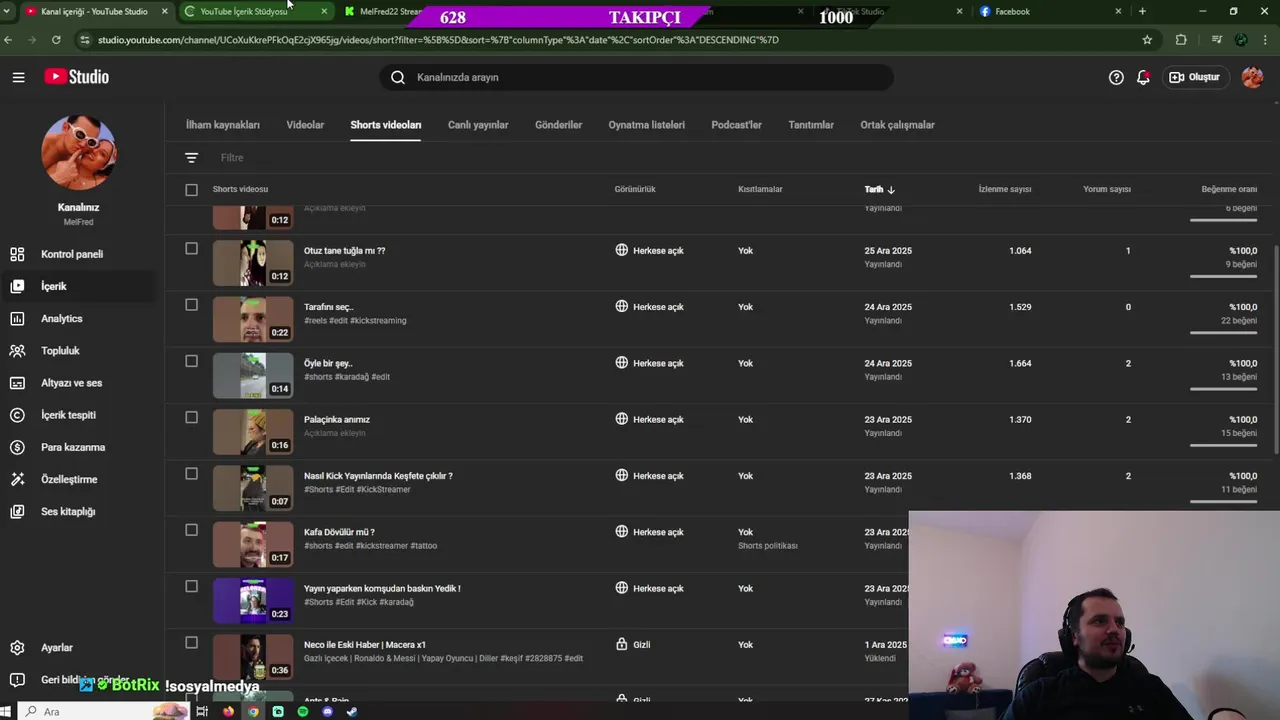The image size is (1280, 720).
Task: Click the browser address bar URL
Action: pyautogui.click(x=438, y=40)
